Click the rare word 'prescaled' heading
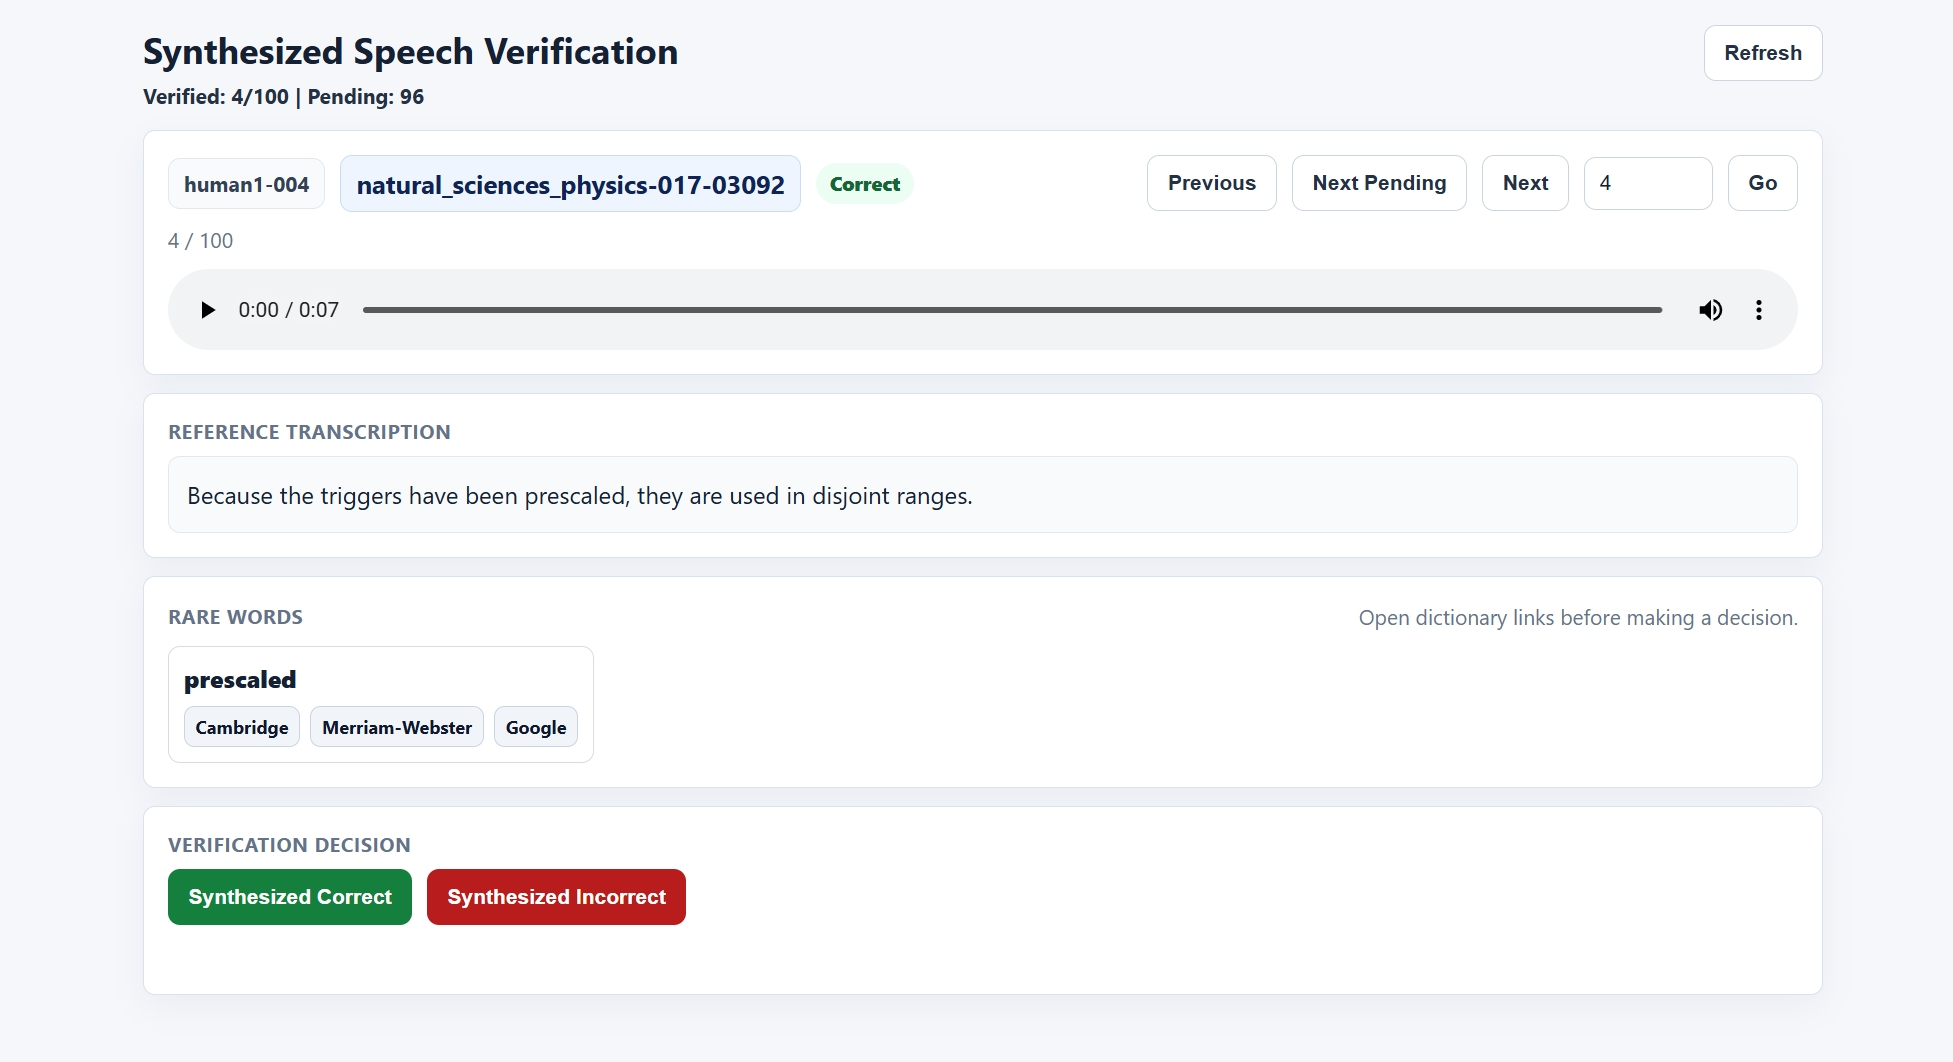Image resolution: width=1953 pixels, height=1062 pixels. point(240,680)
